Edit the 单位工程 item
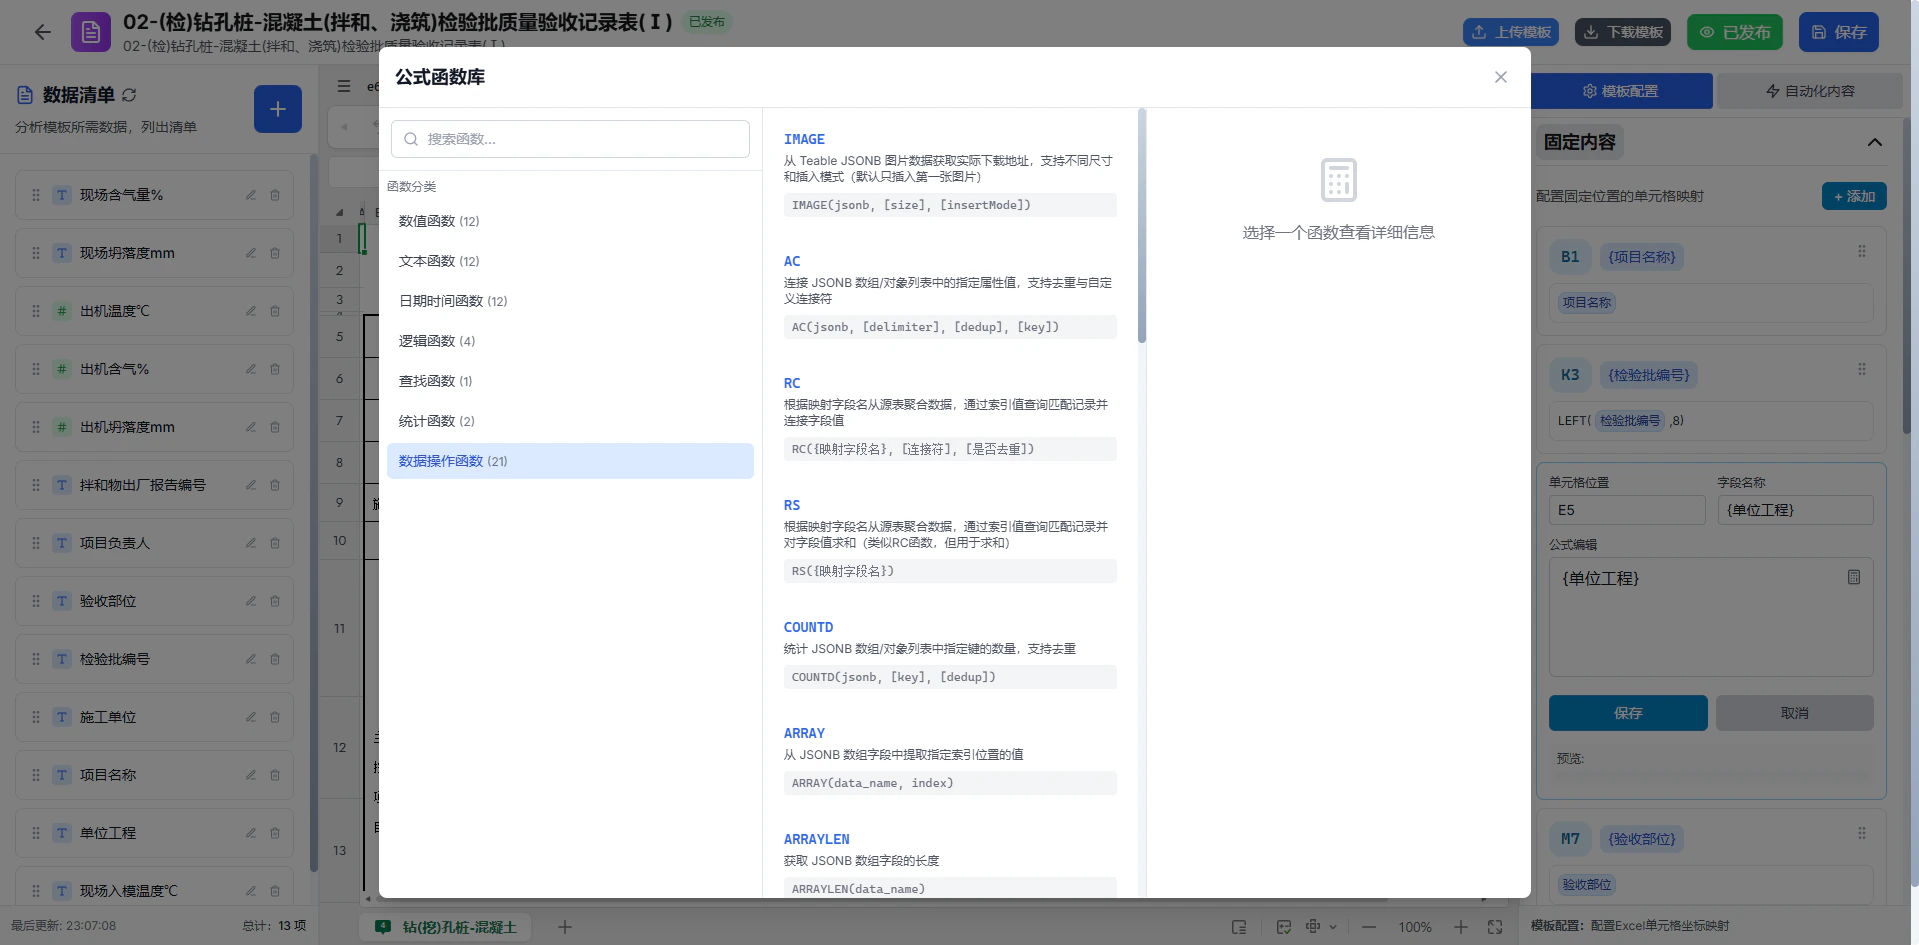Screen dimensions: 1919x945 pyautogui.click(x=251, y=833)
